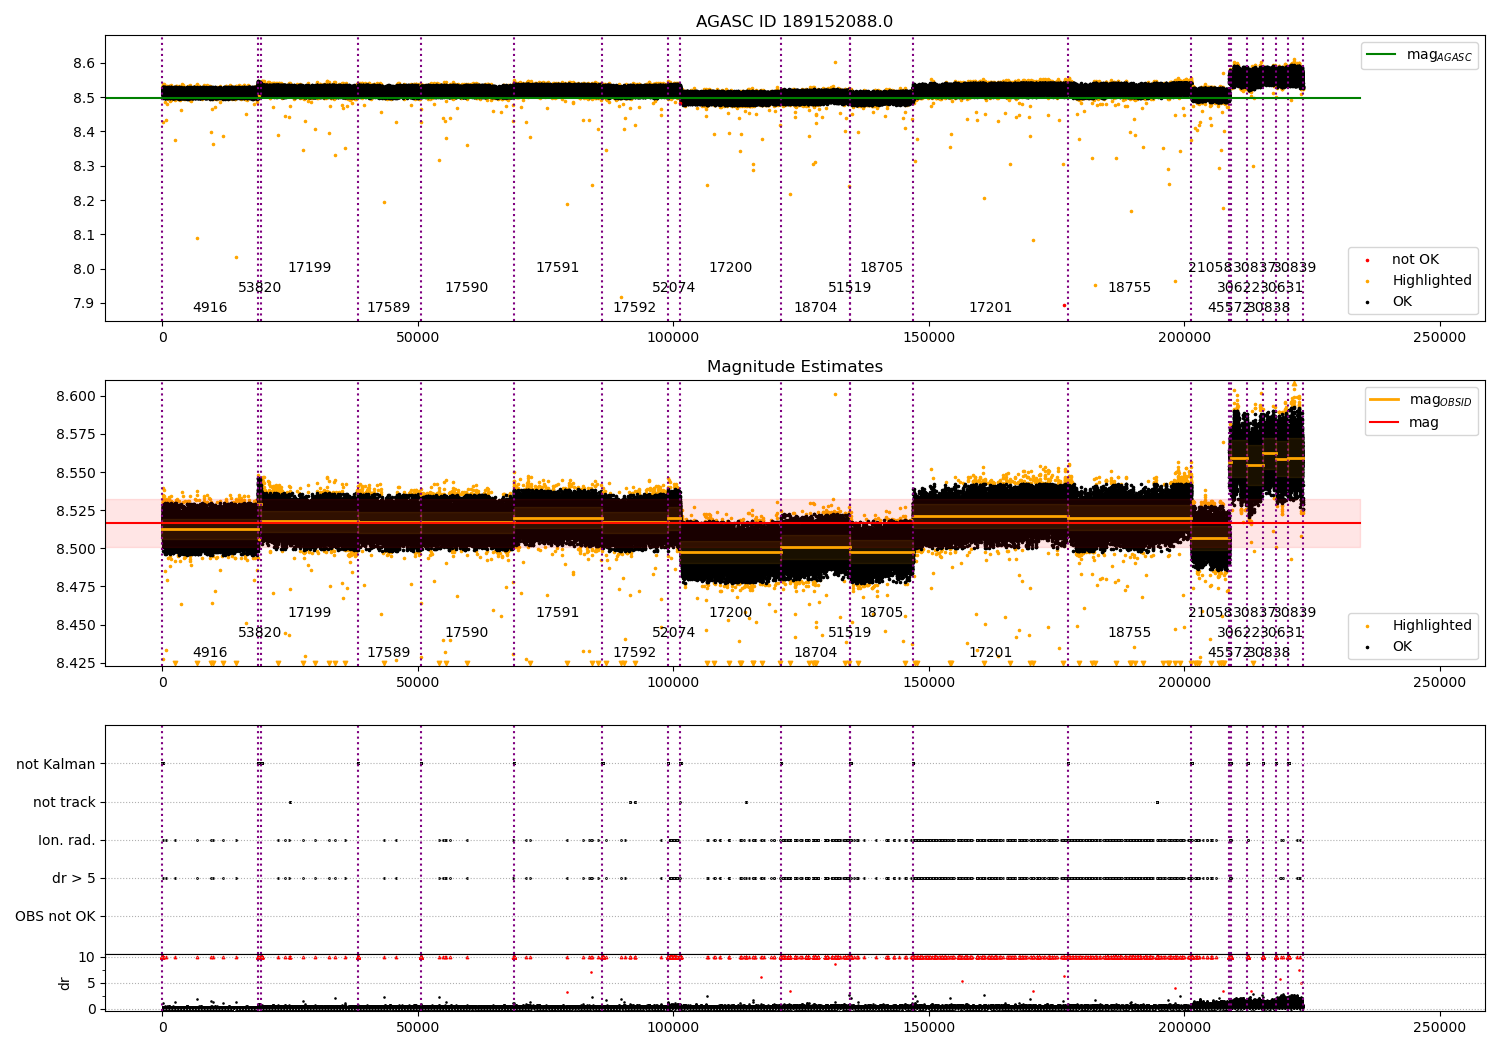
Task: Click obsid label 17200 in Magnitude Estimates plot
Action: 731,613
